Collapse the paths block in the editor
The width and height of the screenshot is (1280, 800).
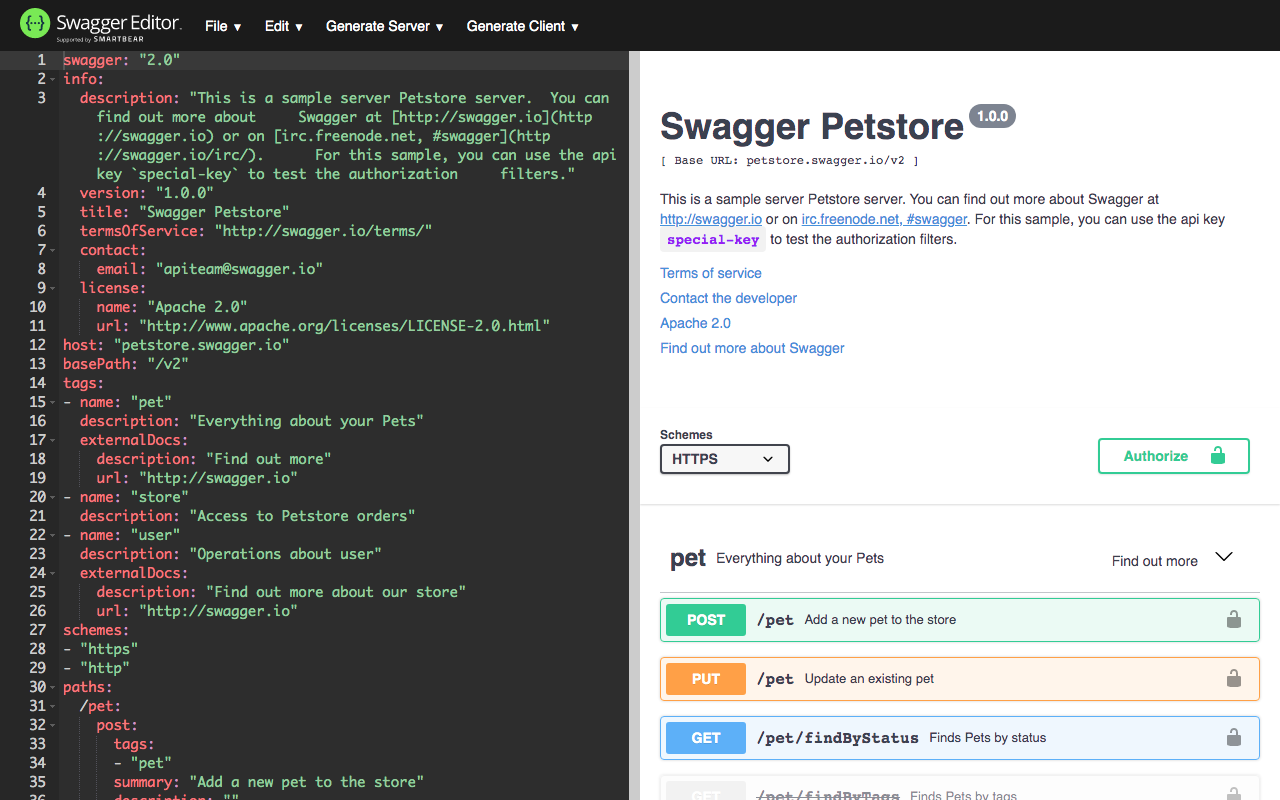tap(51, 687)
